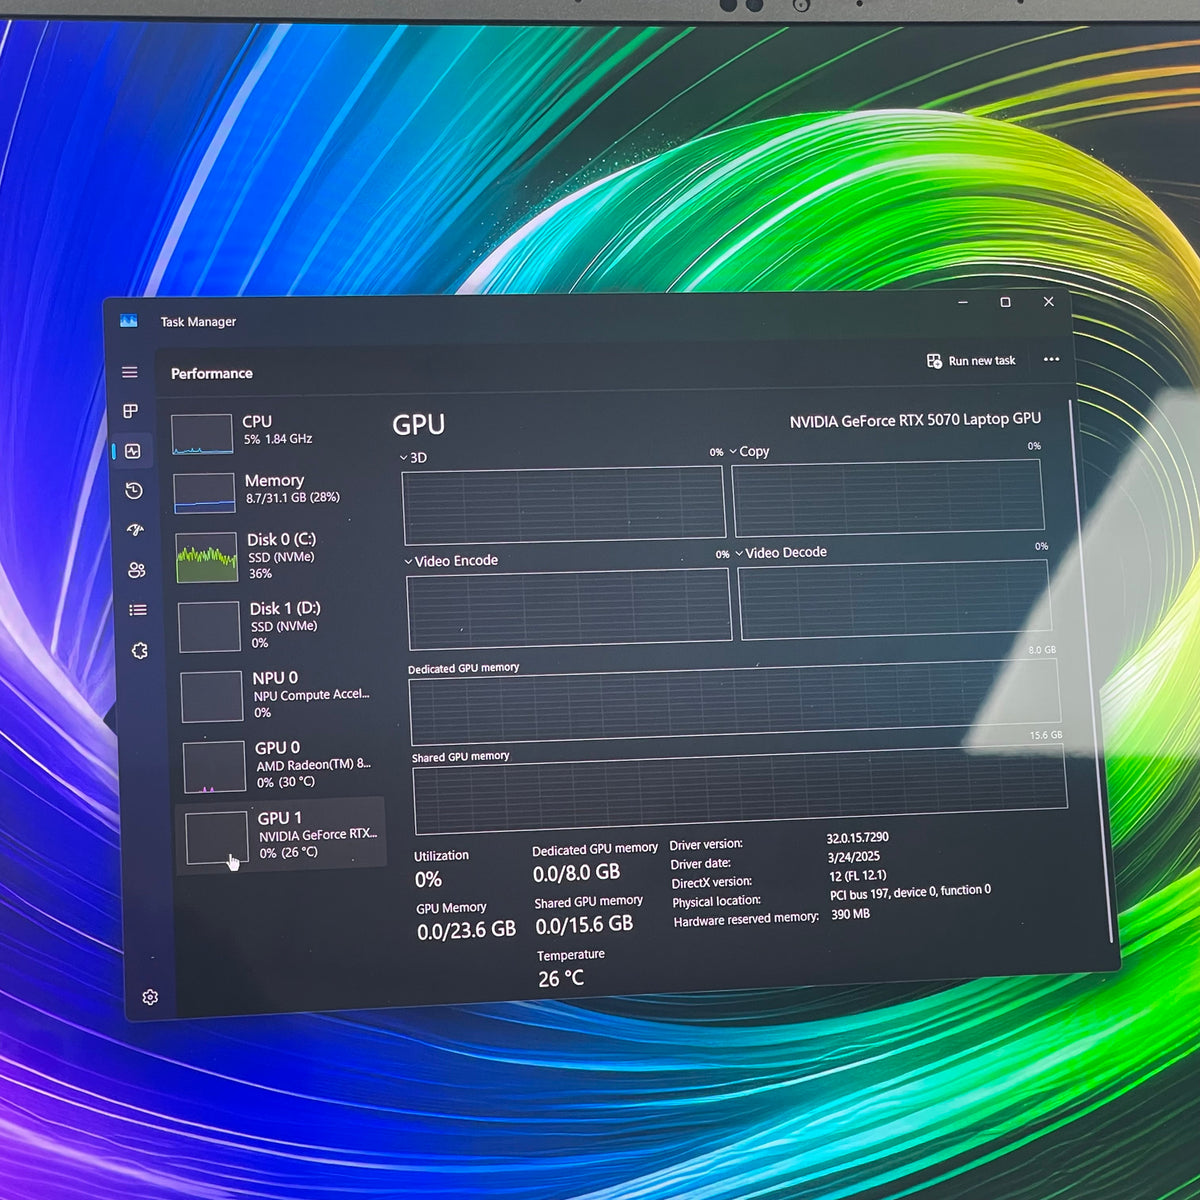Click the NVIDIA GeForce RTX 5070 Laptop GPU title
Image resolution: width=1200 pixels, height=1200 pixels.
(x=915, y=420)
